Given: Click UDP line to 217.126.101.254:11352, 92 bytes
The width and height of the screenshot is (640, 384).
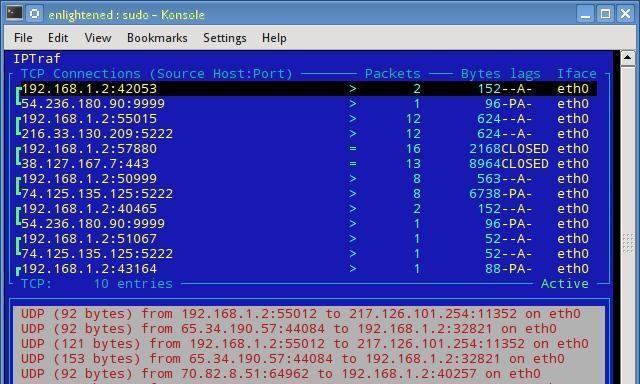Looking at the screenshot, I should [300, 314].
